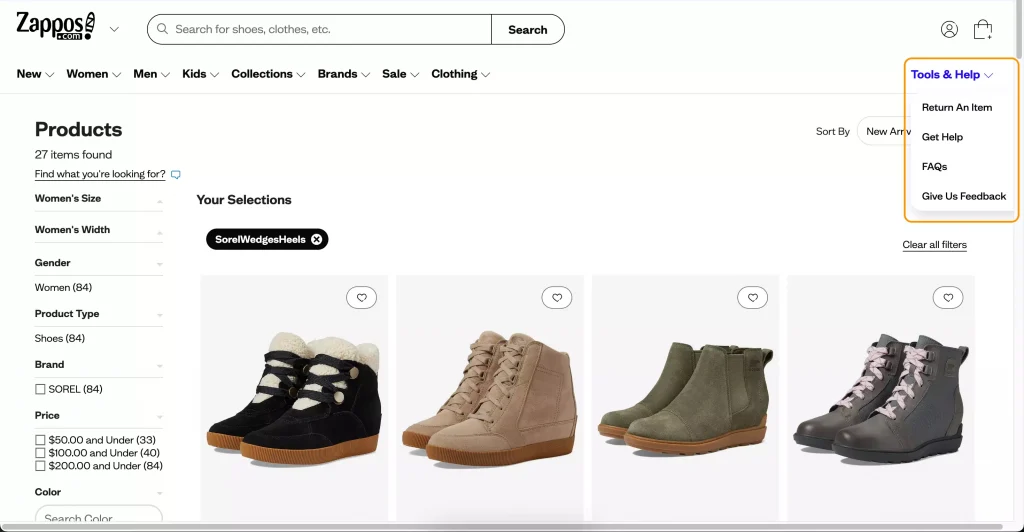Select Get Help from menu
Viewport: 1024px width, 532px height.
coord(942,136)
